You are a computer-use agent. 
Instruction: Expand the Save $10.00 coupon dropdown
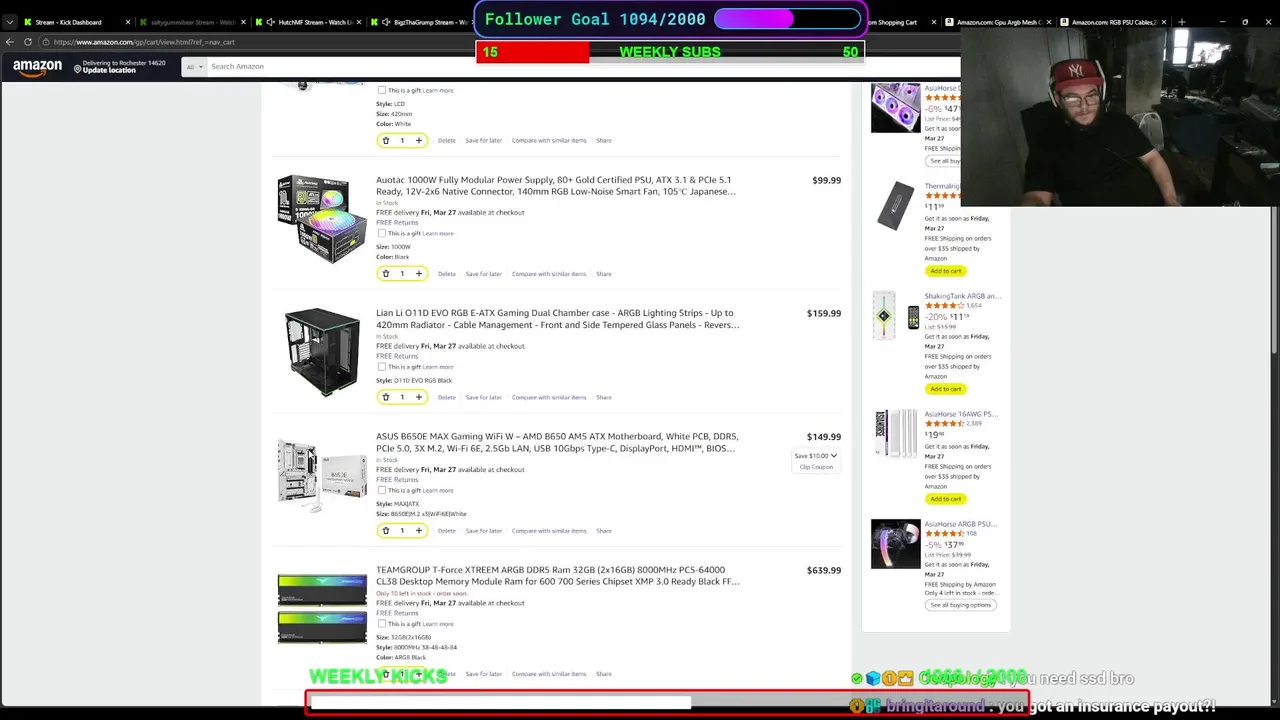click(x=816, y=456)
